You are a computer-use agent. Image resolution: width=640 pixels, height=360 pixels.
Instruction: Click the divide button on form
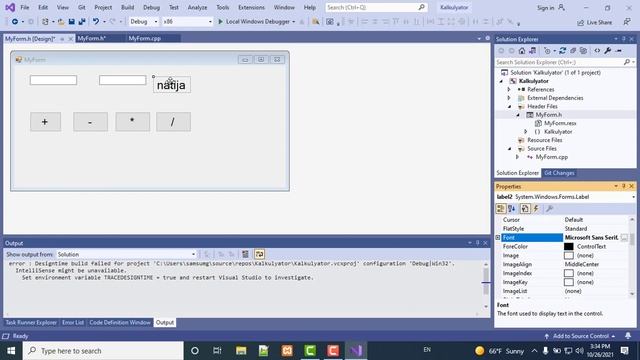173,122
